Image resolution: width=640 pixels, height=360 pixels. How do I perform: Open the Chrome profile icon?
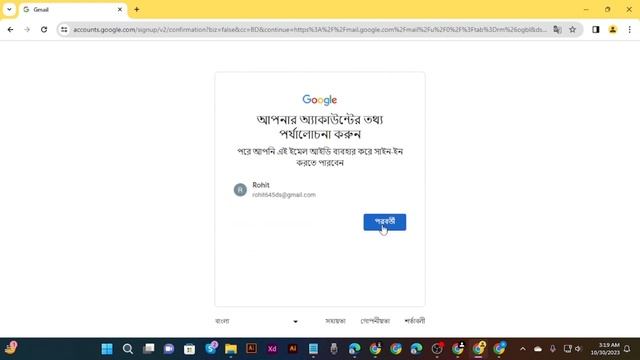(x=613, y=29)
